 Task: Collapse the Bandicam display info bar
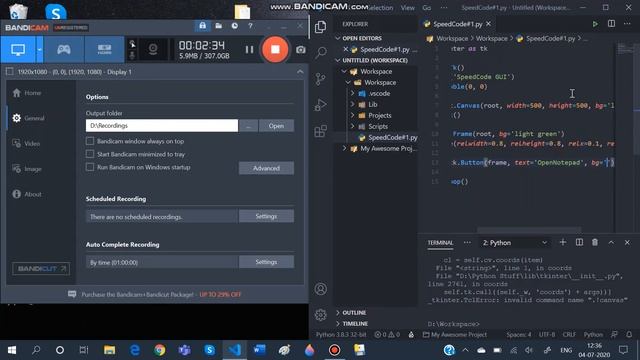(x=300, y=72)
